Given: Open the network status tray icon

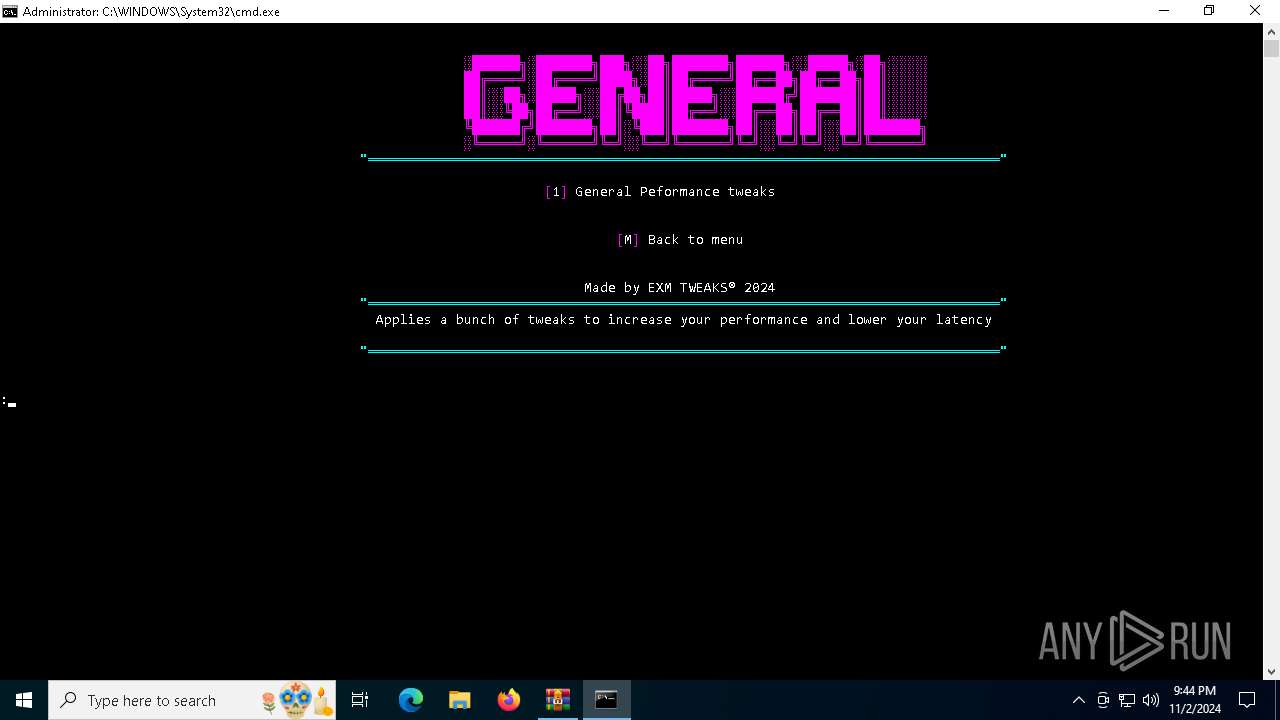Looking at the screenshot, I should coord(1127,700).
